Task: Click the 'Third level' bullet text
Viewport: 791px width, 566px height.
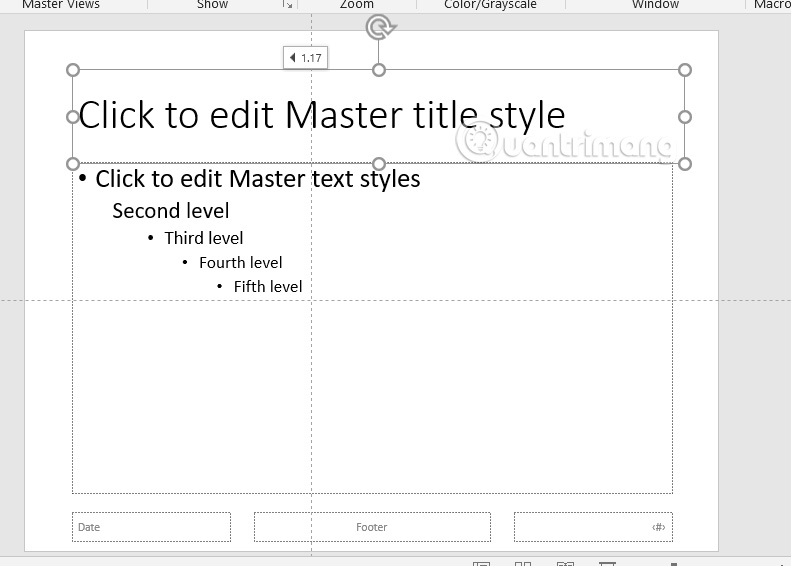Action: pos(204,238)
